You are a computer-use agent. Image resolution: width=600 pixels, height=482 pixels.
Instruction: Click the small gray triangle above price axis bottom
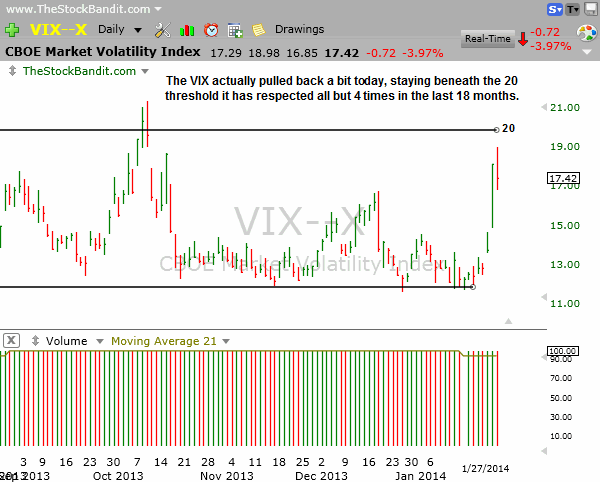click(x=508, y=321)
